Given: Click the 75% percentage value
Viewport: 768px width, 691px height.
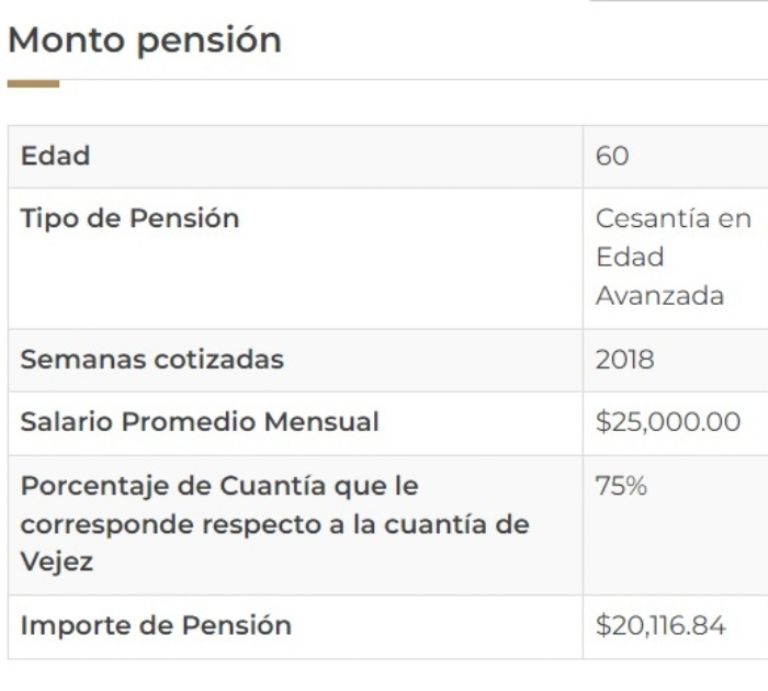Looking at the screenshot, I should click(621, 486).
